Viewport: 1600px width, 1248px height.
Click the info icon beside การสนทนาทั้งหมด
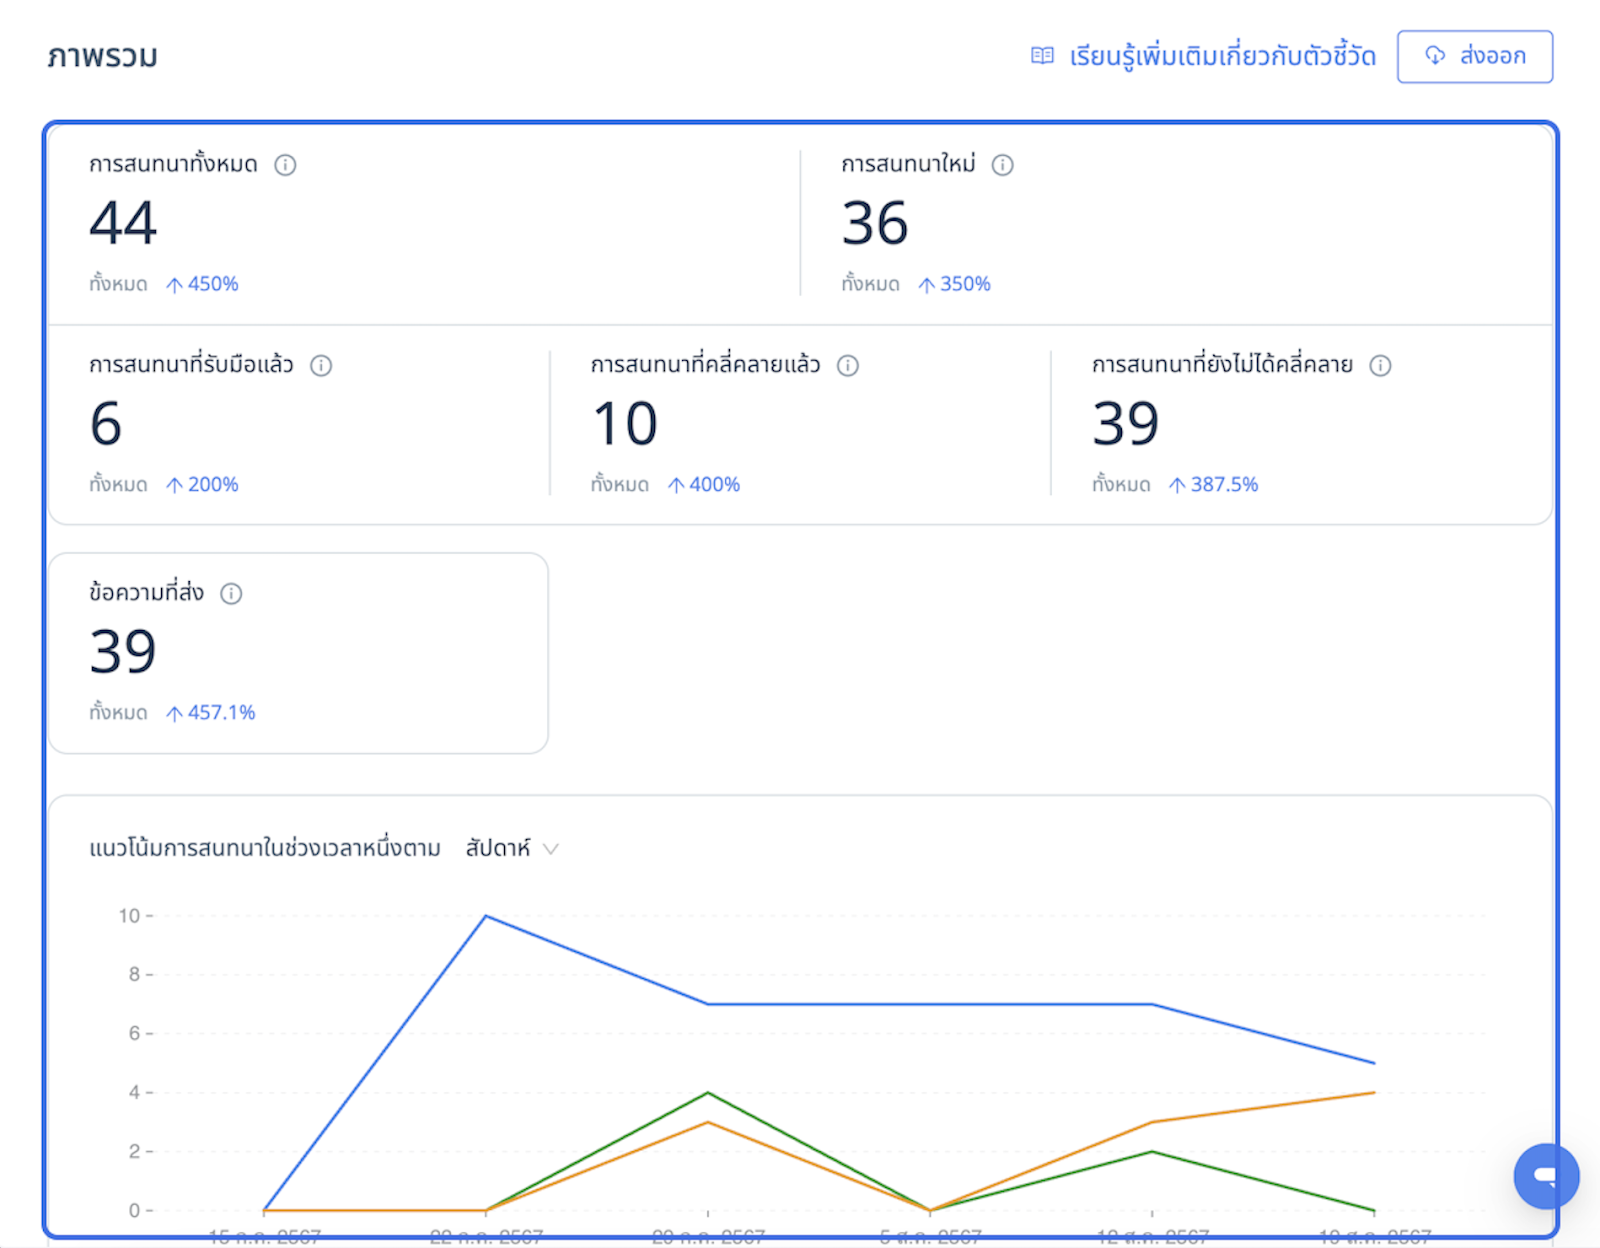coord(285,165)
